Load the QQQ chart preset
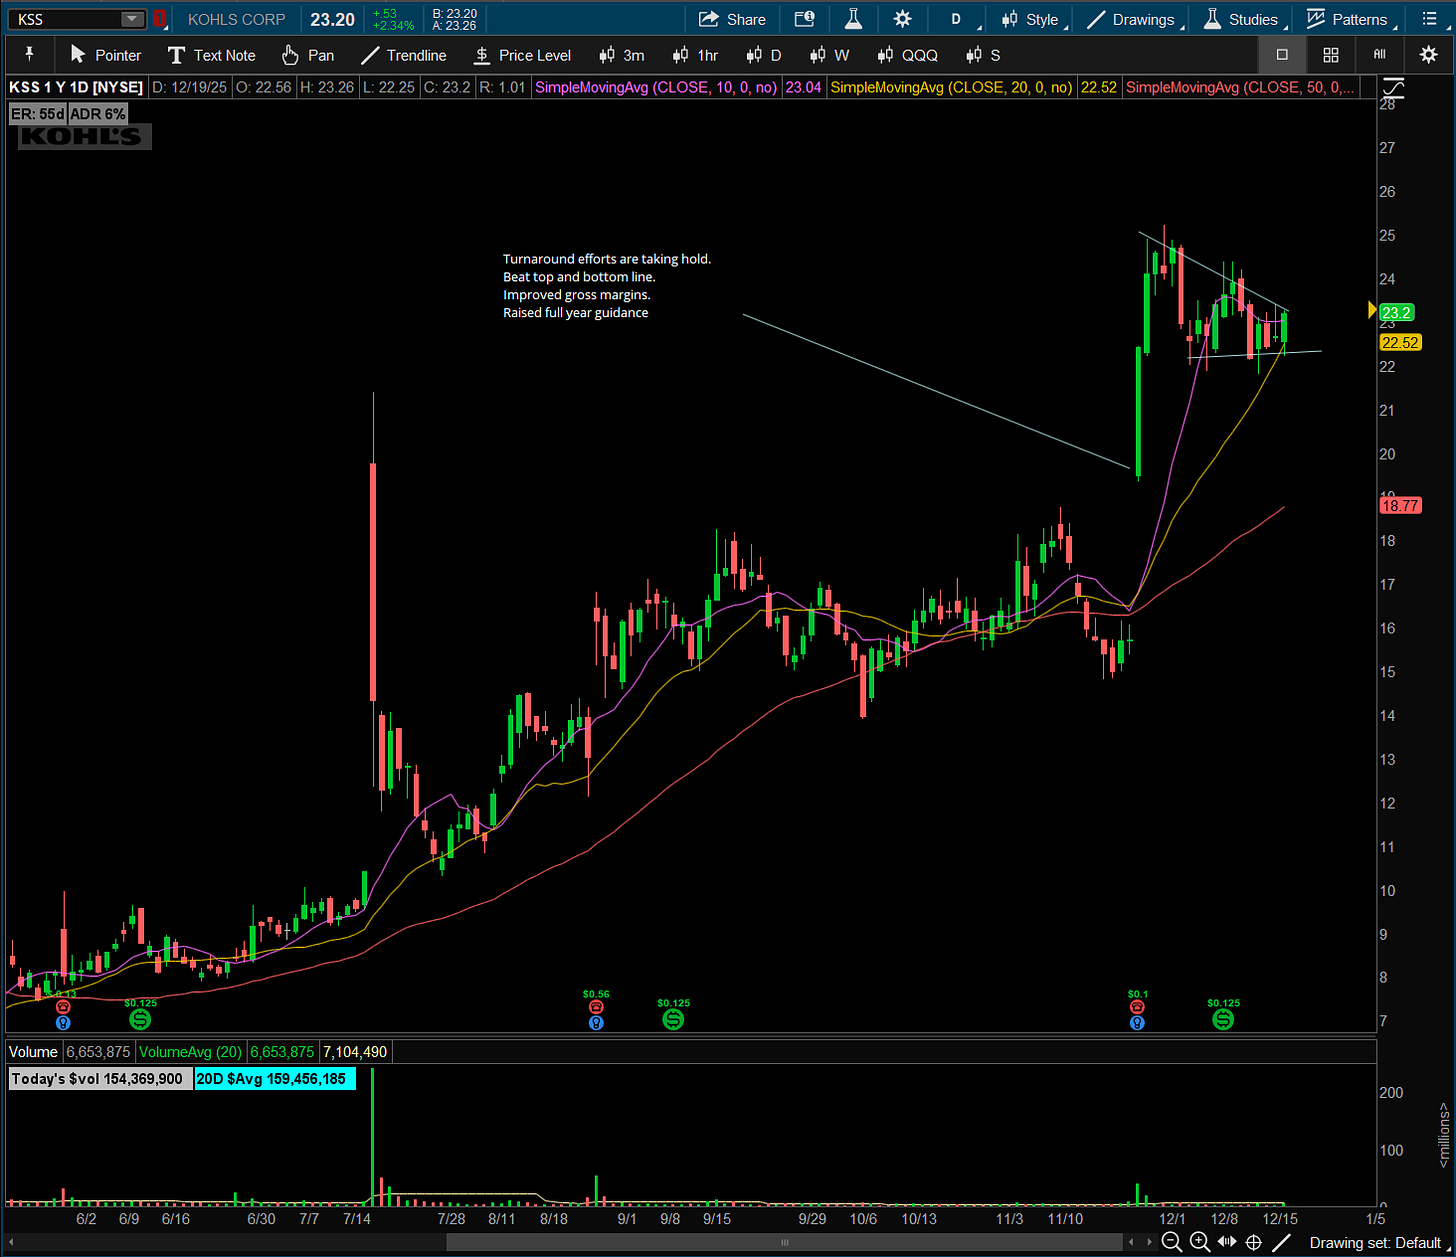The width and height of the screenshot is (1456, 1257). pos(907,55)
